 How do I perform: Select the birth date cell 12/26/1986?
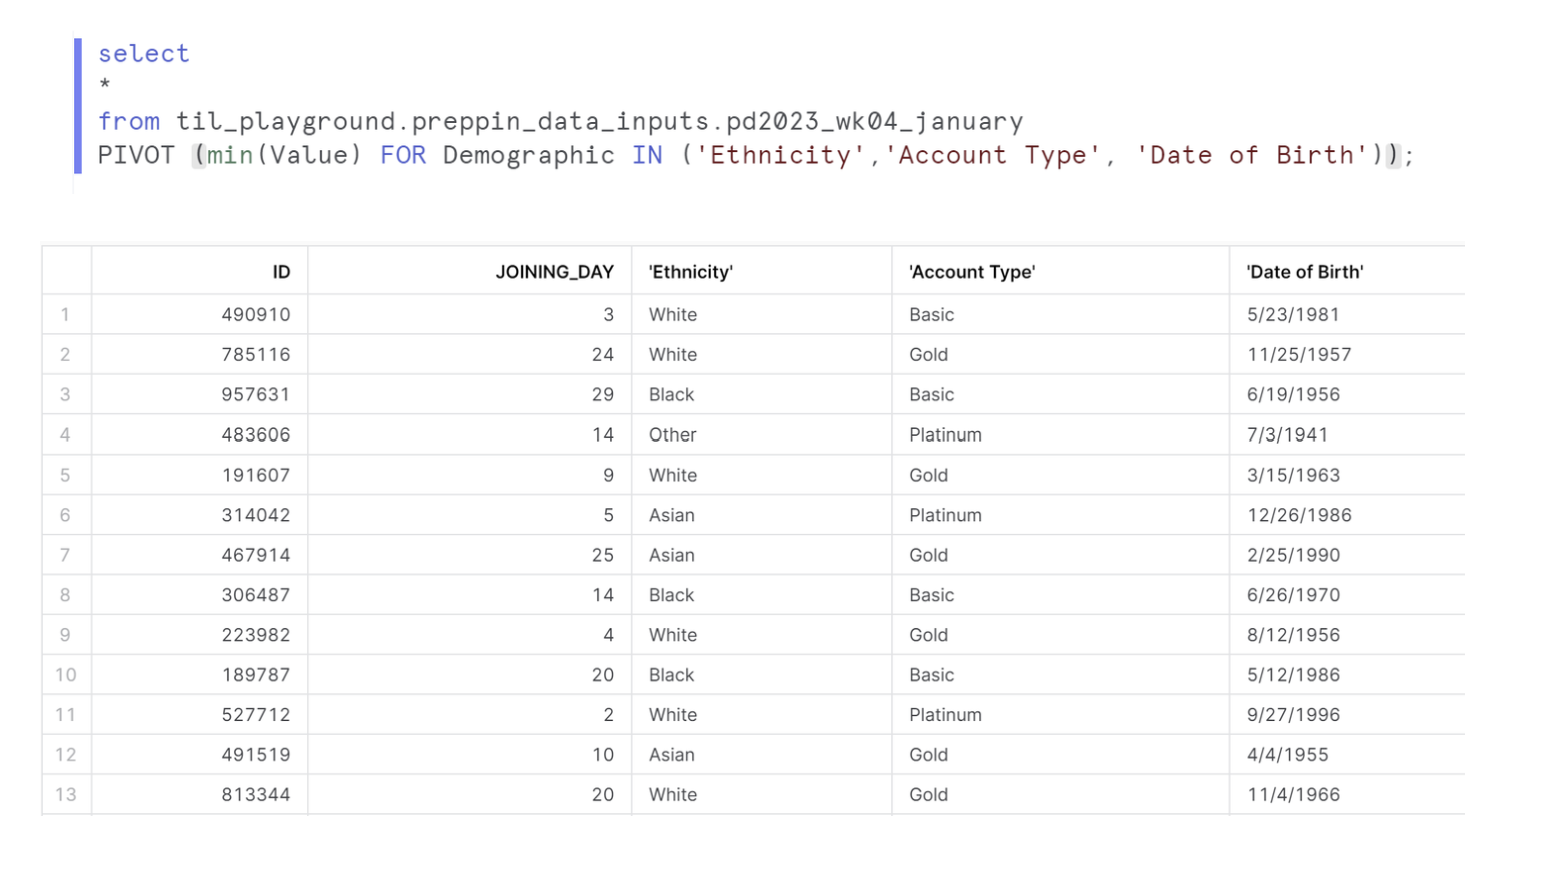(x=1298, y=515)
